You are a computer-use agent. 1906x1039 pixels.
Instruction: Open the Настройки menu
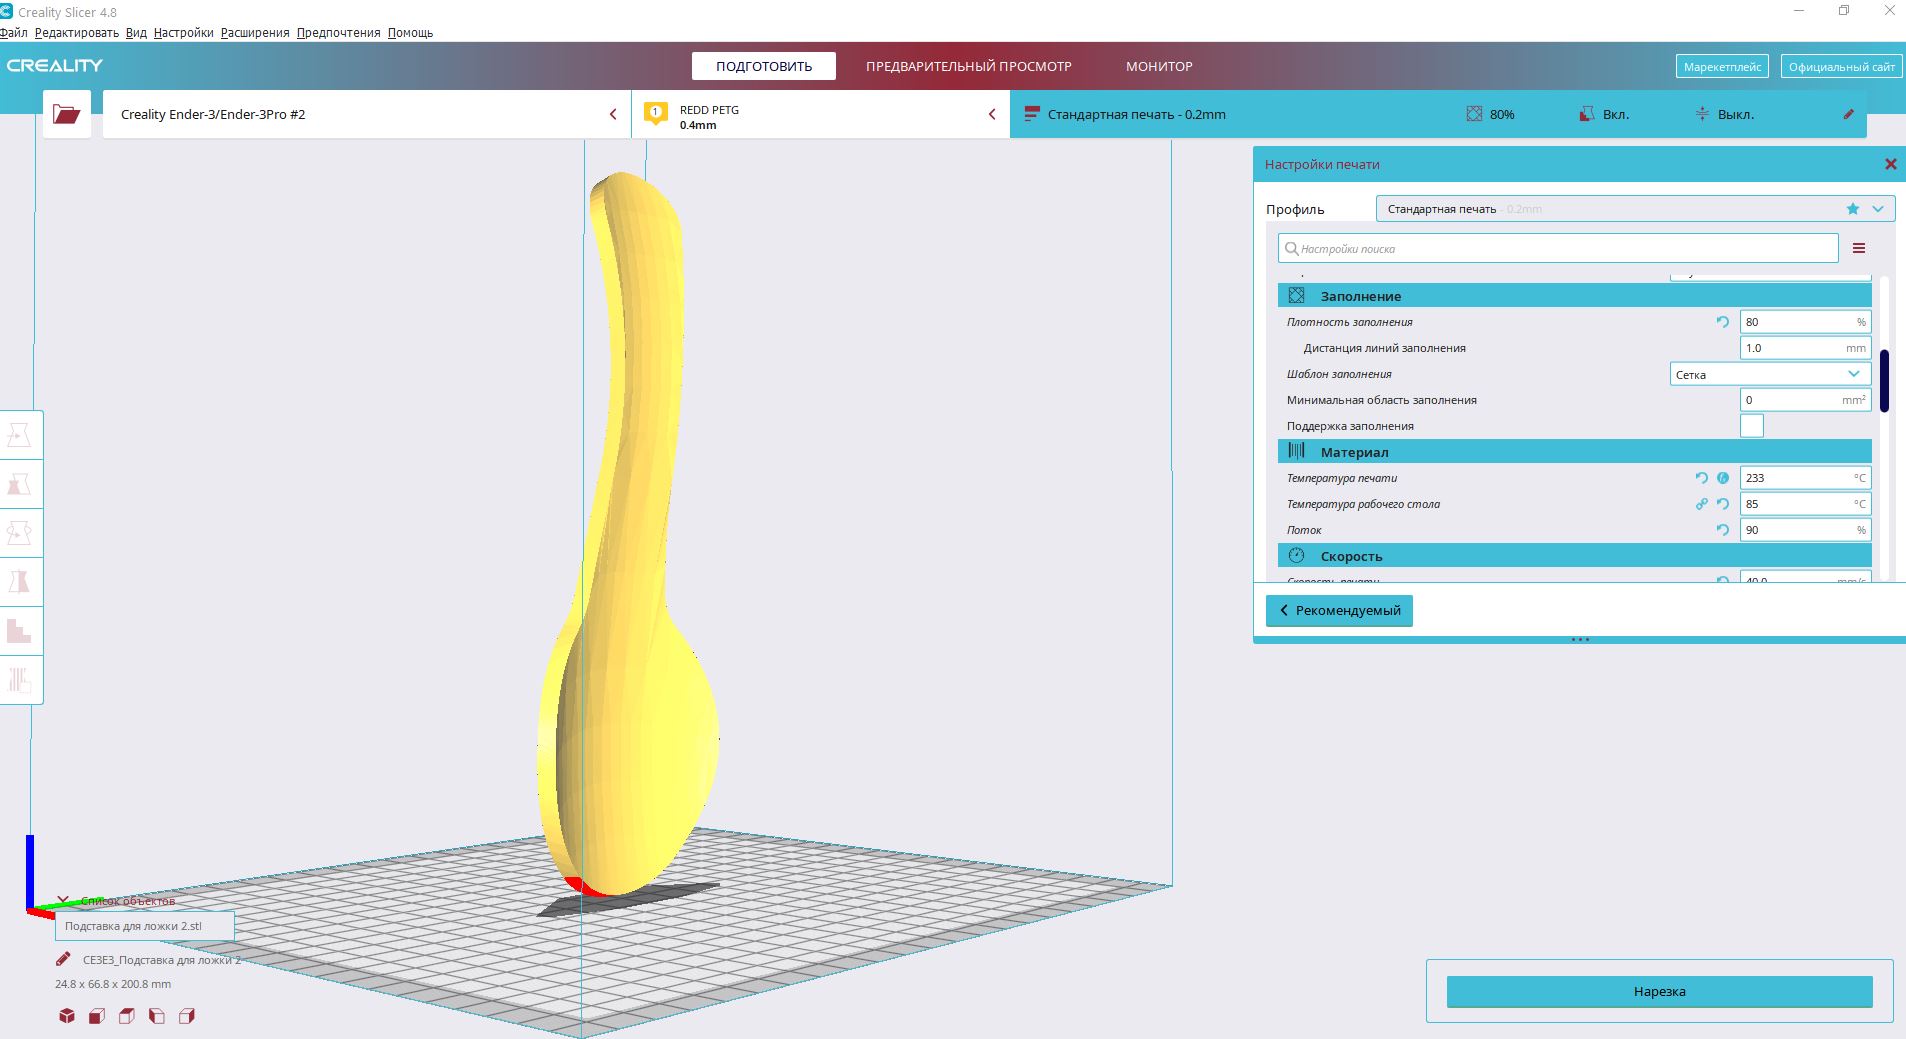coord(184,33)
